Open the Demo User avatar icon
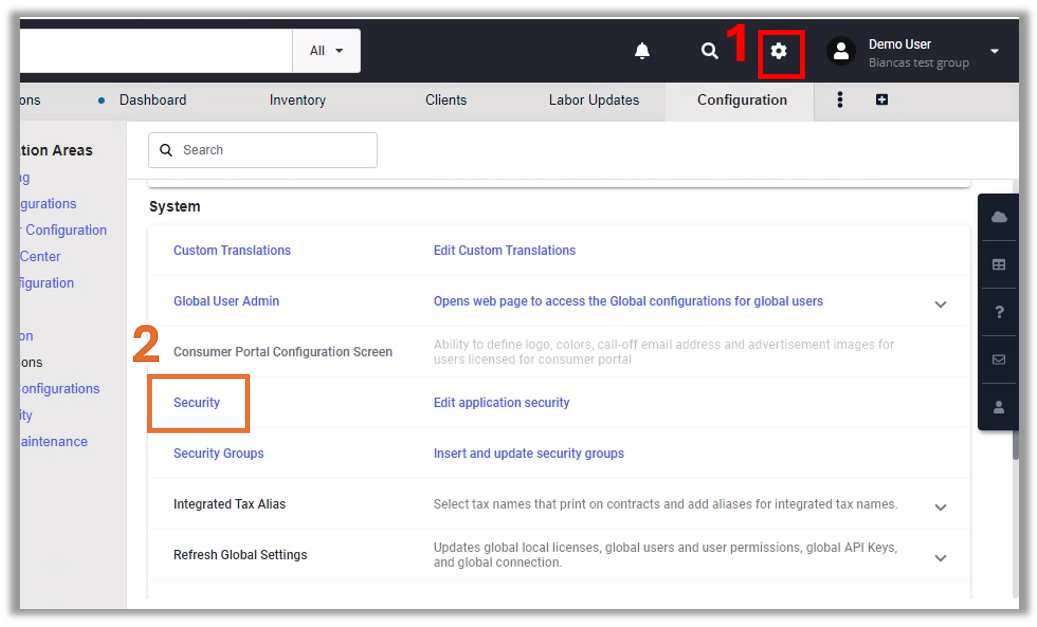The width and height of the screenshot is (1037, 627). 842,52
